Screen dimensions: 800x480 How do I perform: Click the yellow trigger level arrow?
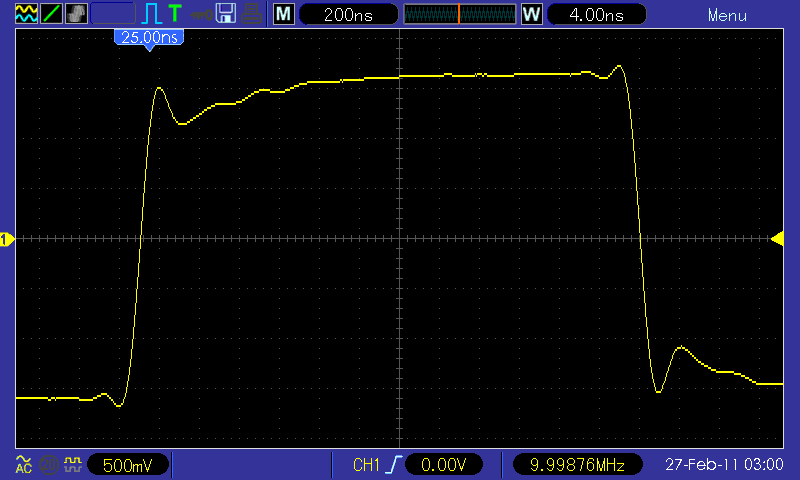[777, 239]
